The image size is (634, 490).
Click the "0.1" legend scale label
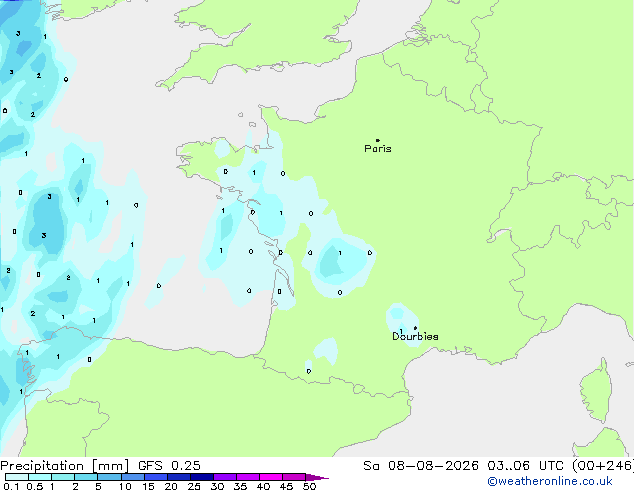click(11, 486)
